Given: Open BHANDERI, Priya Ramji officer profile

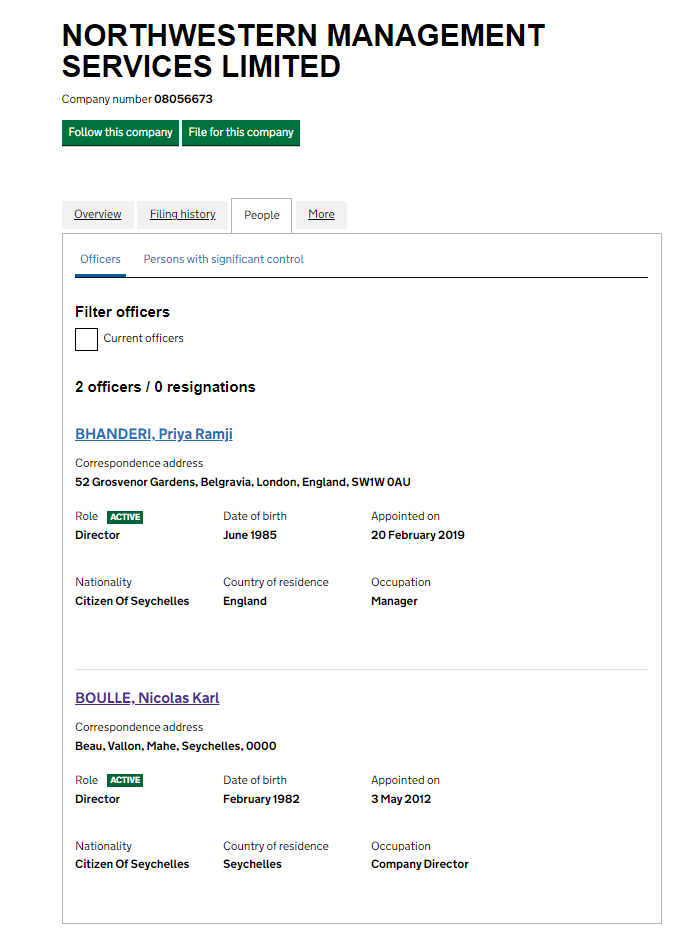Looking at the screenshot, I should [154, 435].
